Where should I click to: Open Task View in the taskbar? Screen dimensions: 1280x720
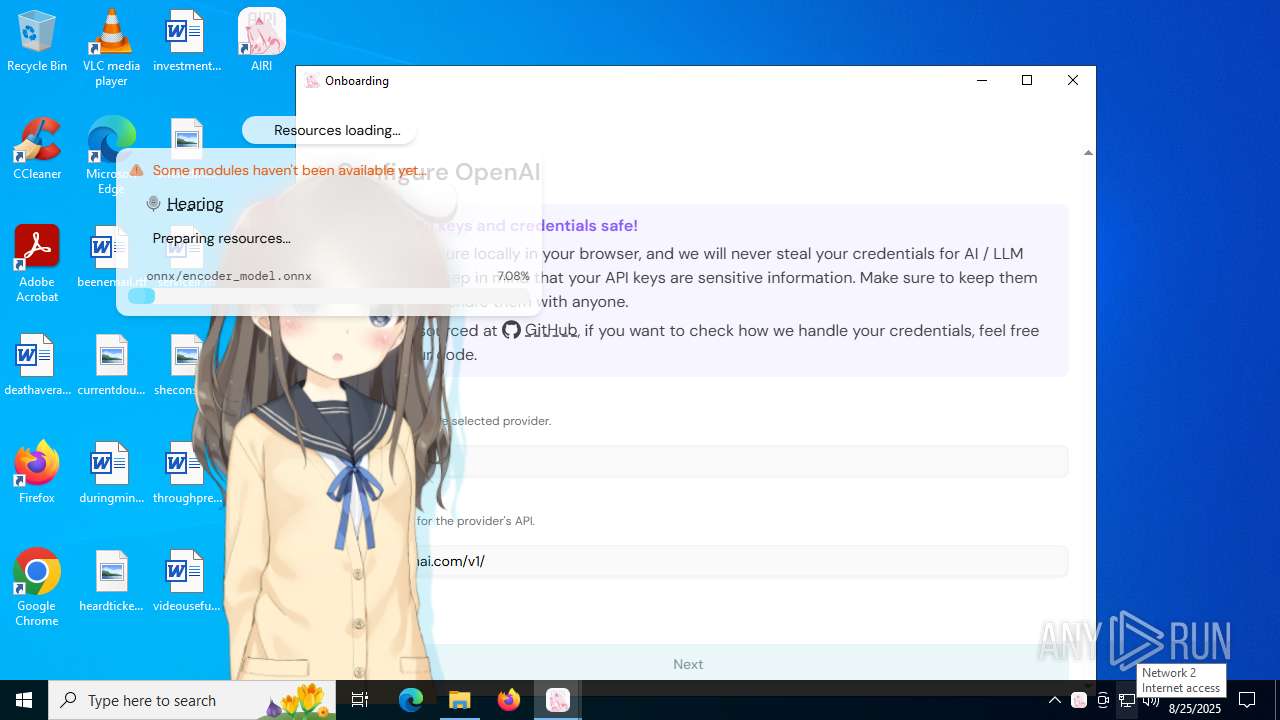(360, 700)
